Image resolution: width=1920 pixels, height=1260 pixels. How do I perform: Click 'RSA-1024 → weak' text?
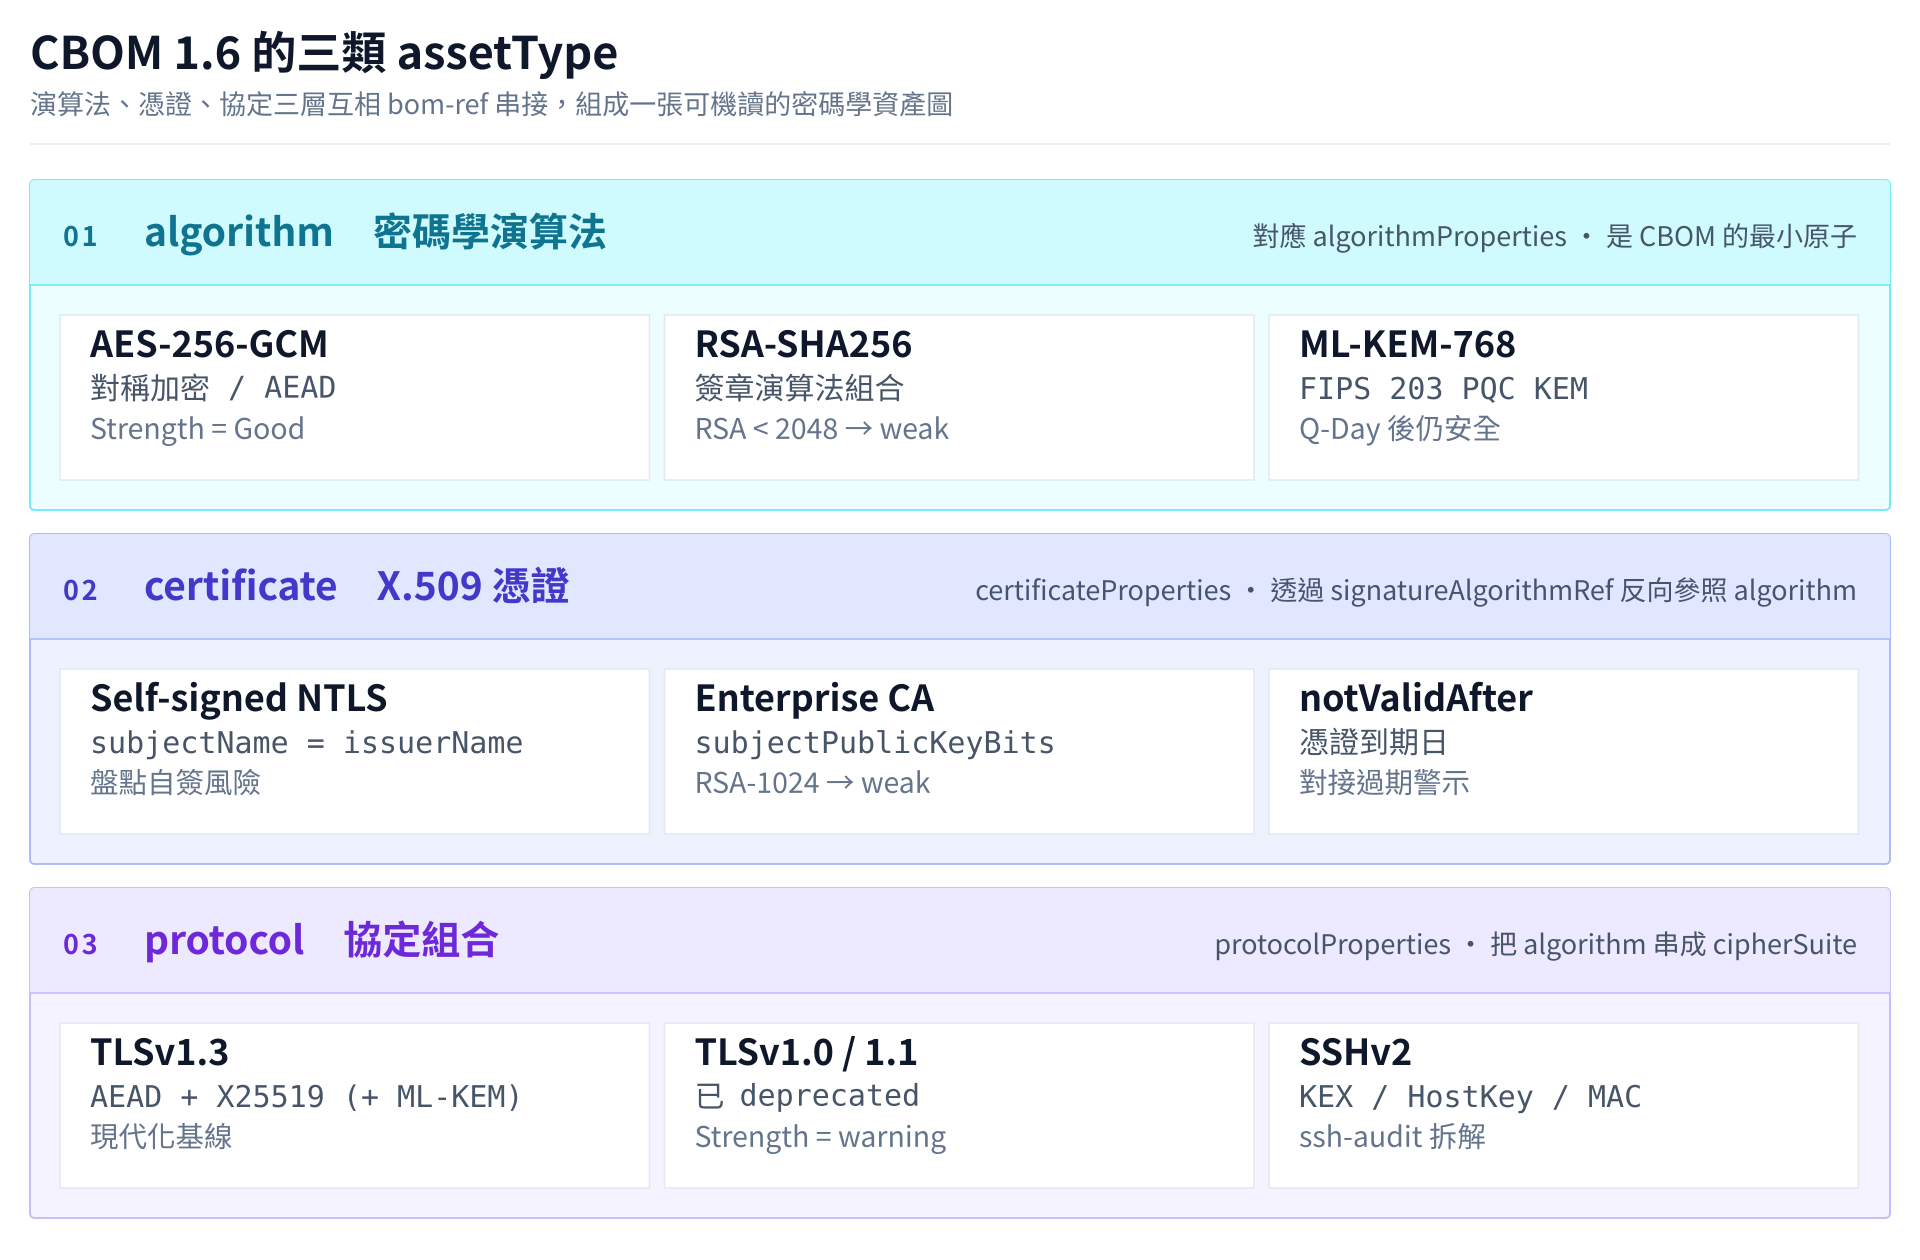click(812, 783)
